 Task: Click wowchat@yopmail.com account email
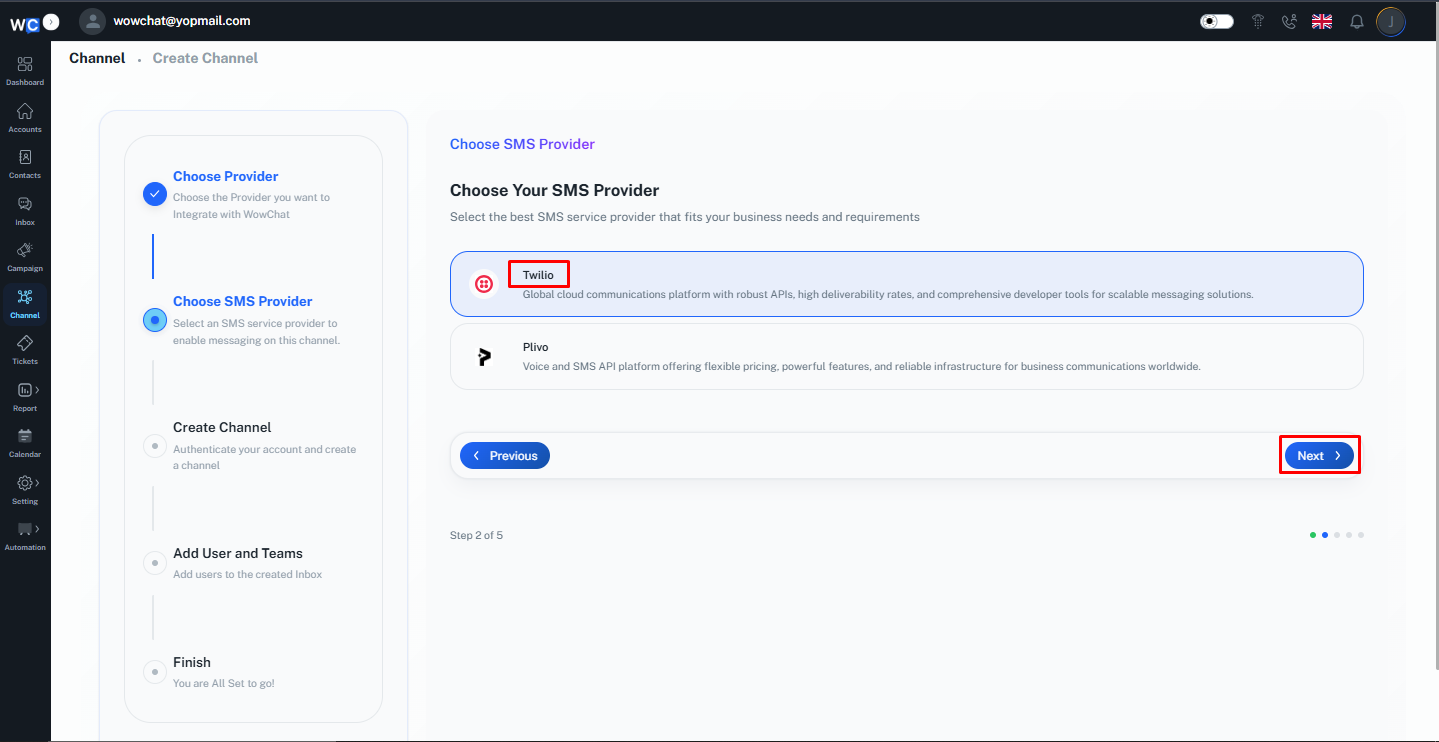pyautogui.click(x=182, y=20)
